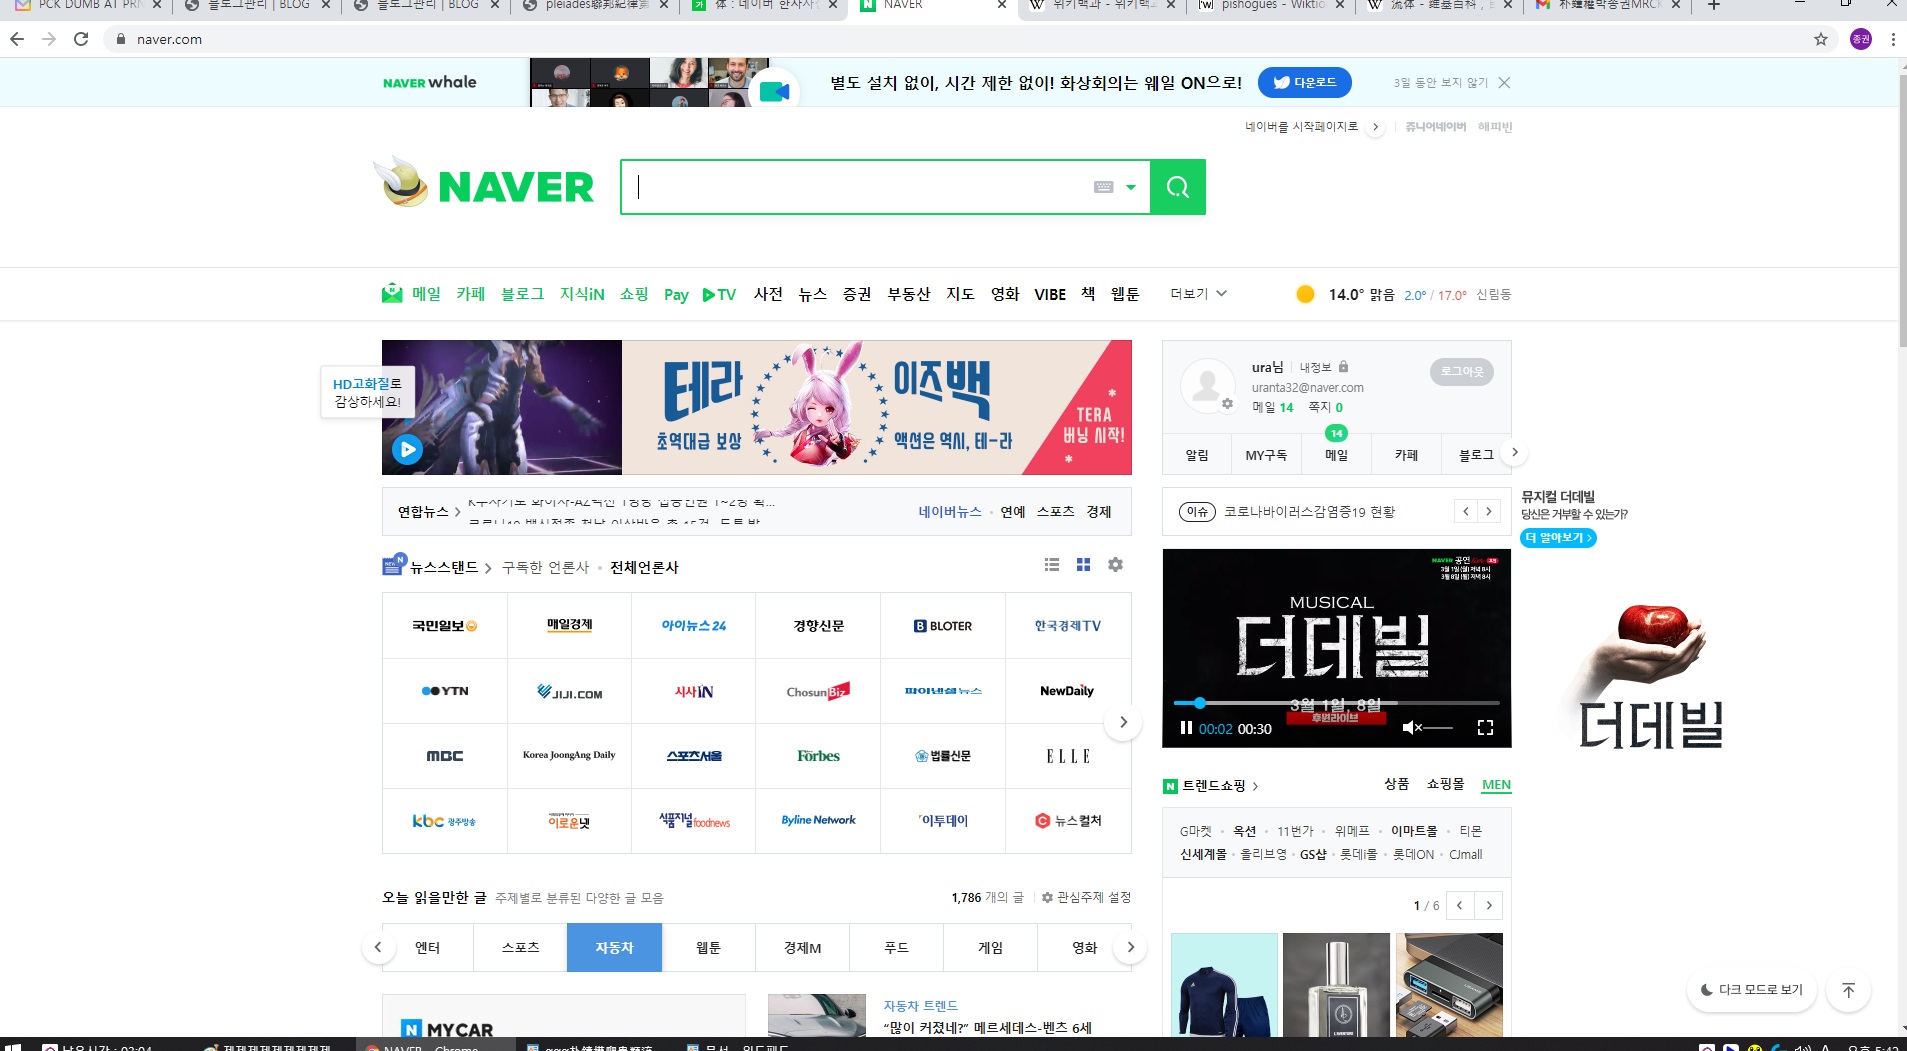Open the 카페 service link
The height and width of the screenshot is (1051, 1907).
pyautogui.click(x=470, y=294)
